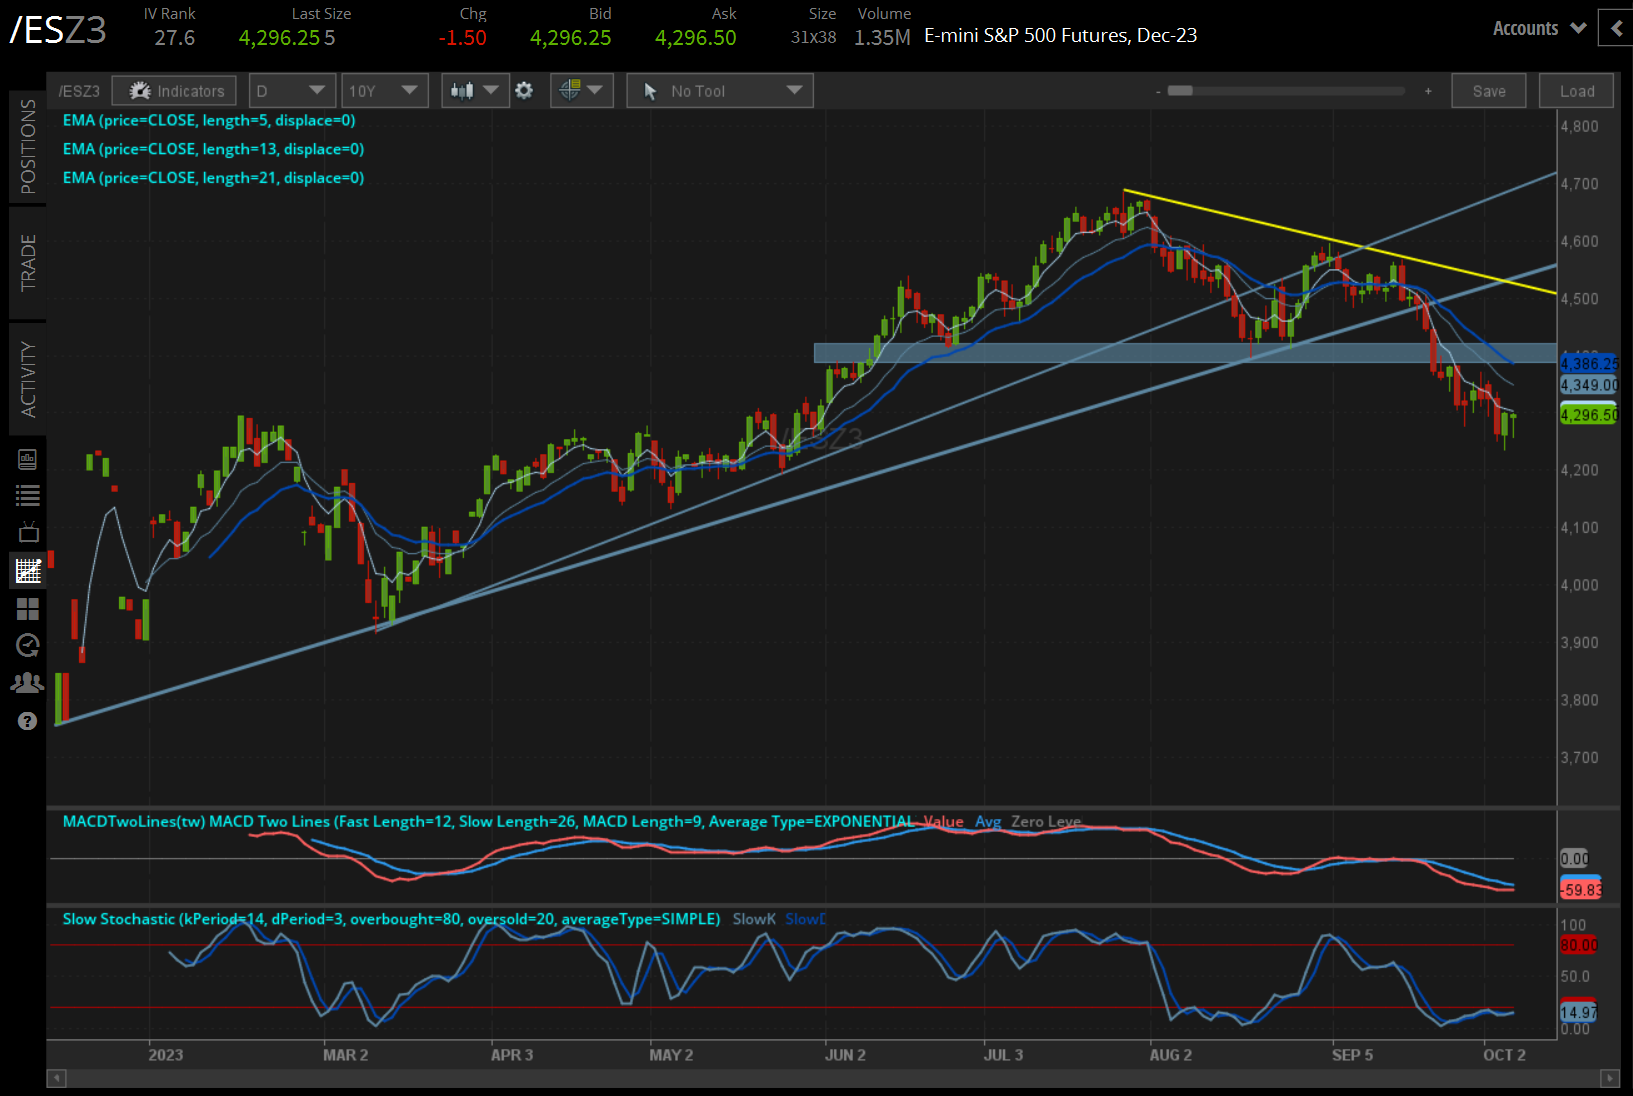Expand the crosshair cursor mode dropdown
Viewport: 1633px width, 1096px height.
click(x=581, y=91)
